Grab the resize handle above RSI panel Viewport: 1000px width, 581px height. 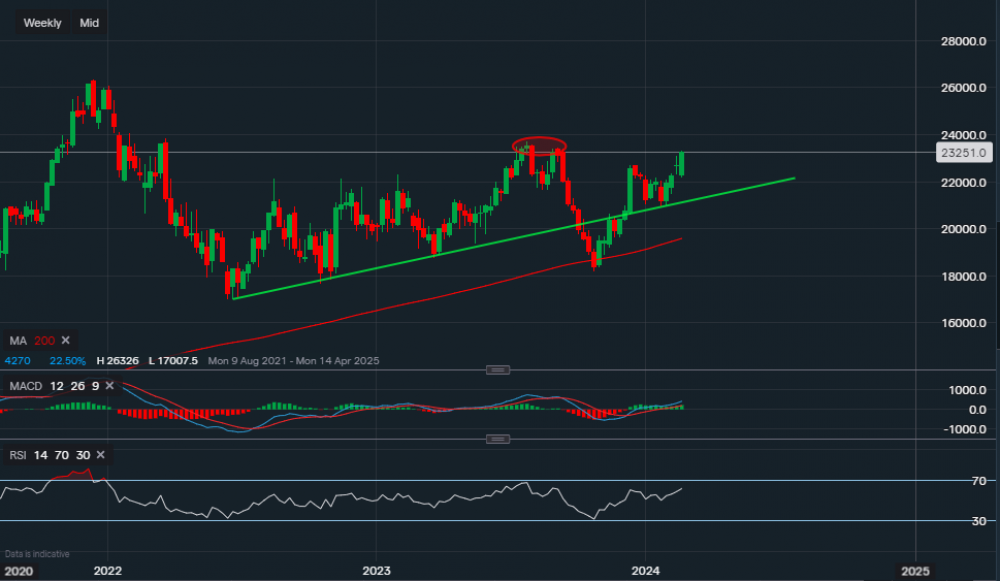497,439
